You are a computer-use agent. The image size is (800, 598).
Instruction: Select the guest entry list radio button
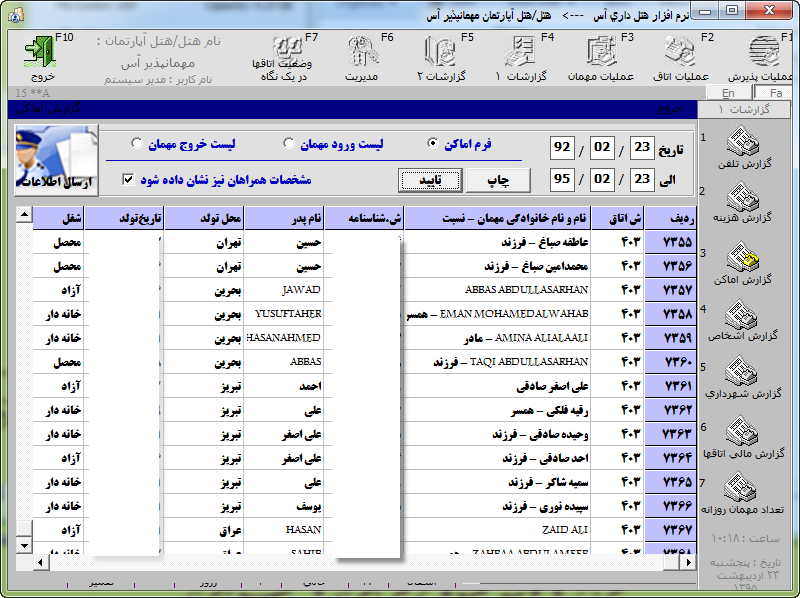288,144
